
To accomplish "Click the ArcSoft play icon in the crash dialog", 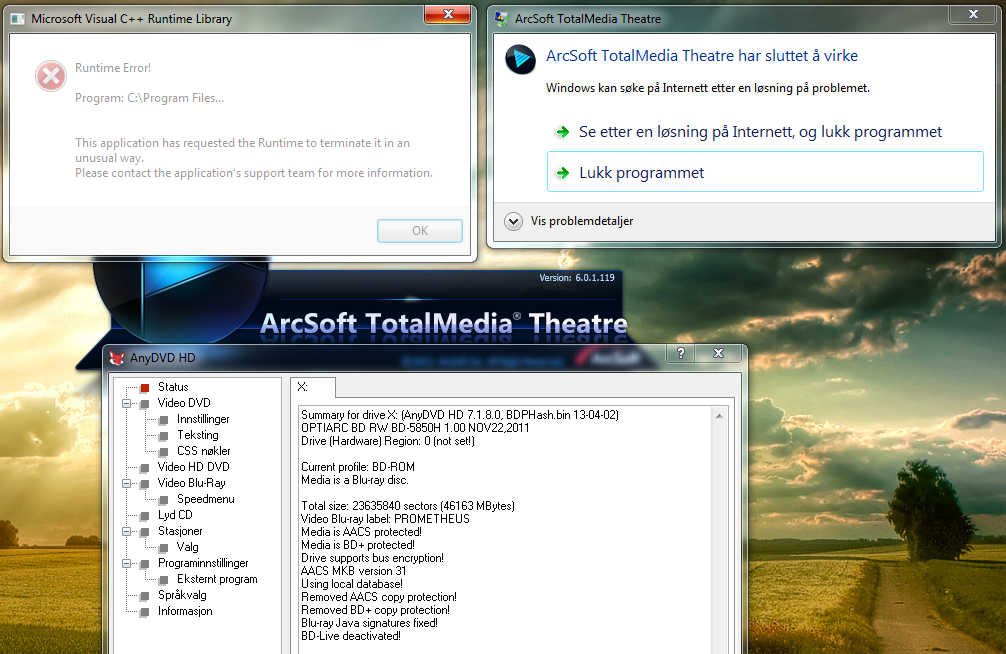I will pyautogui.click(x=520, y=60).
